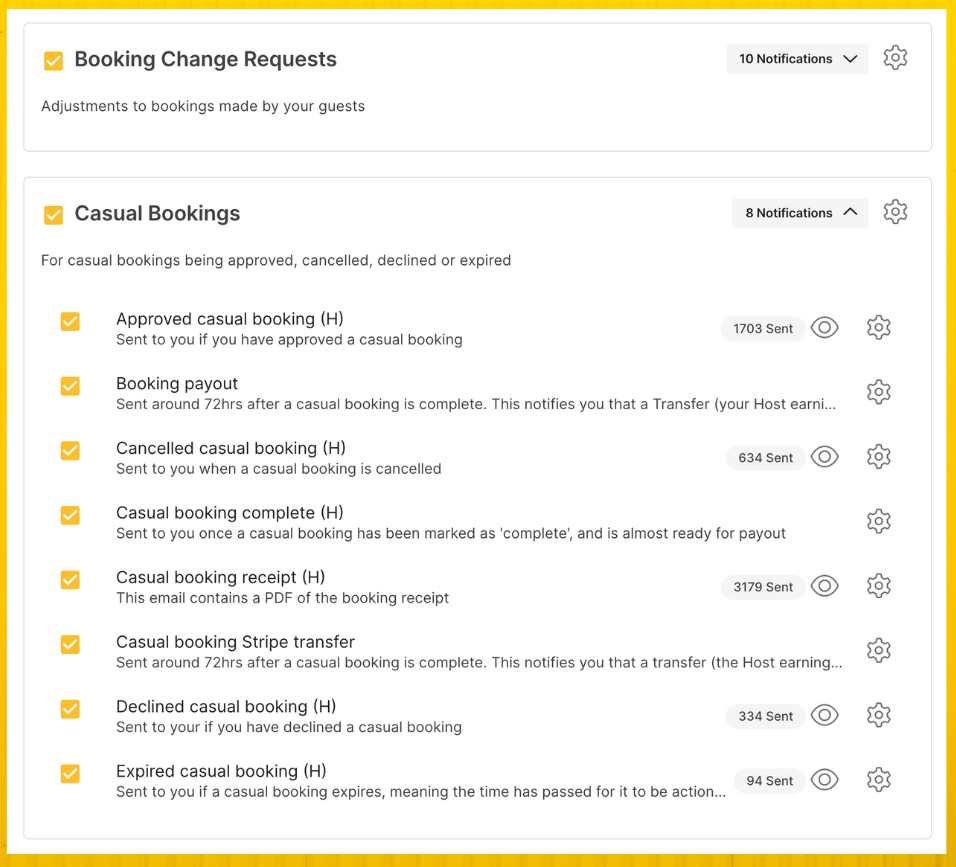The height and width of the screenshot is (867, 956).
Task: Open settings gear for Casual Bookings section
Action: pos(895,212)
